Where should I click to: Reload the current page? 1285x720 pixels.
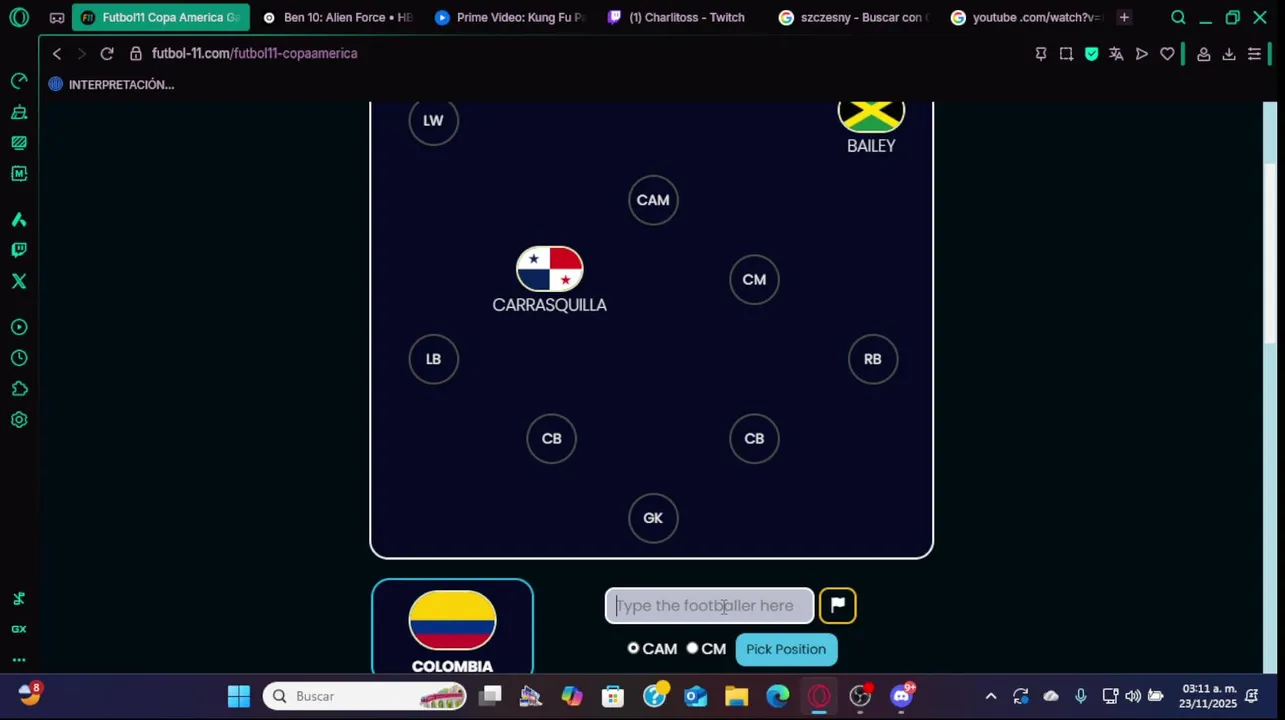(107, 54)
